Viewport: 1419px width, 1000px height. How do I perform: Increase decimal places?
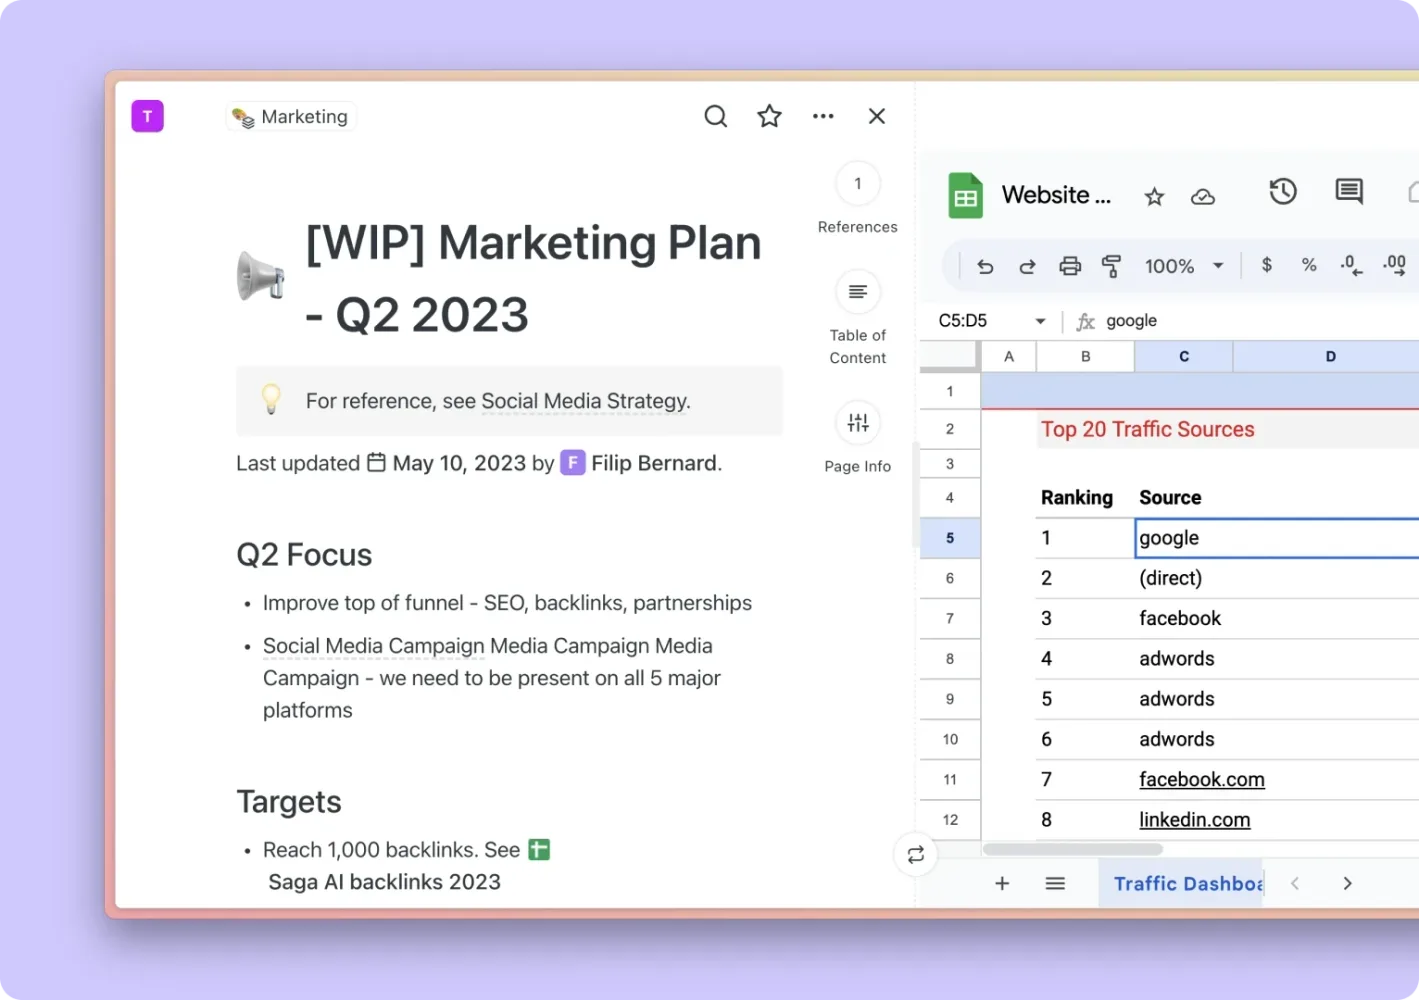(x=1394, y=266)
